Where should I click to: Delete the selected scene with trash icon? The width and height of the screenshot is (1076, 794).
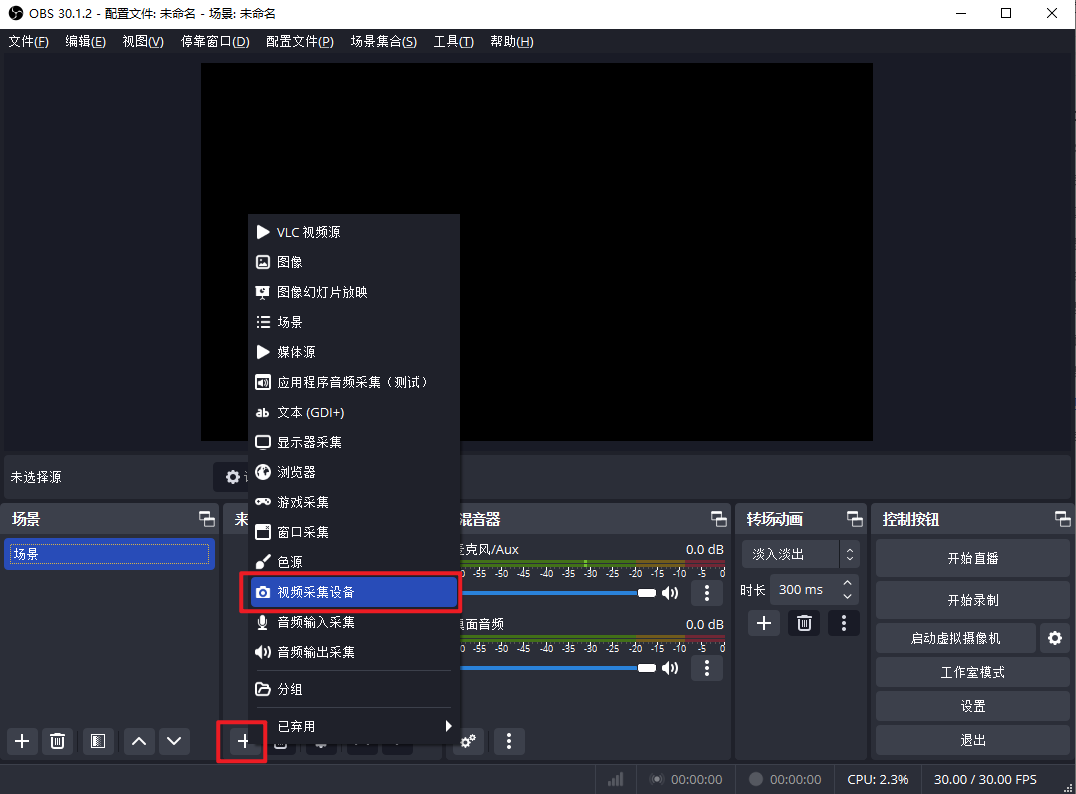58,741
